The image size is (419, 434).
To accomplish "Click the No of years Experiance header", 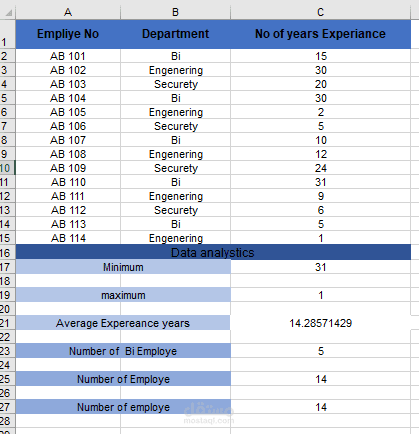I will pos(320,34).
